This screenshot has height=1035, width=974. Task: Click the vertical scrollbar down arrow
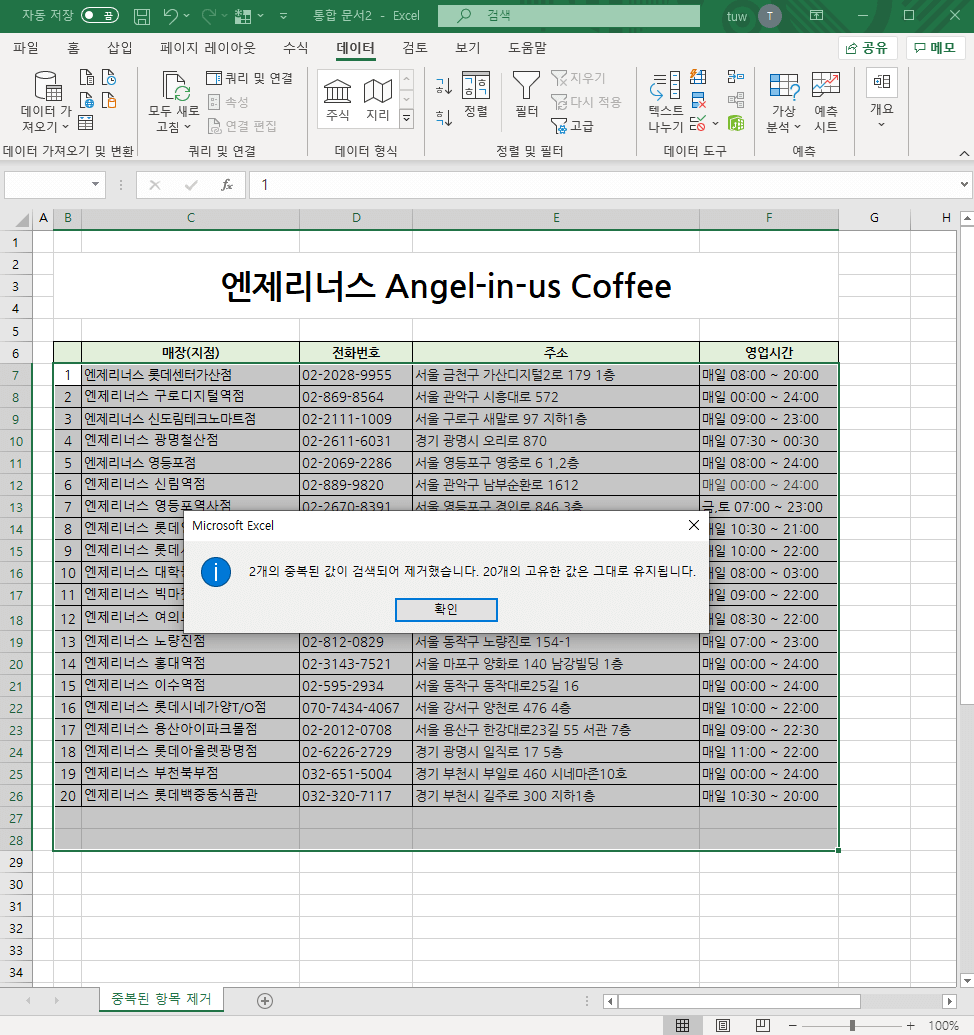[967, 980]
